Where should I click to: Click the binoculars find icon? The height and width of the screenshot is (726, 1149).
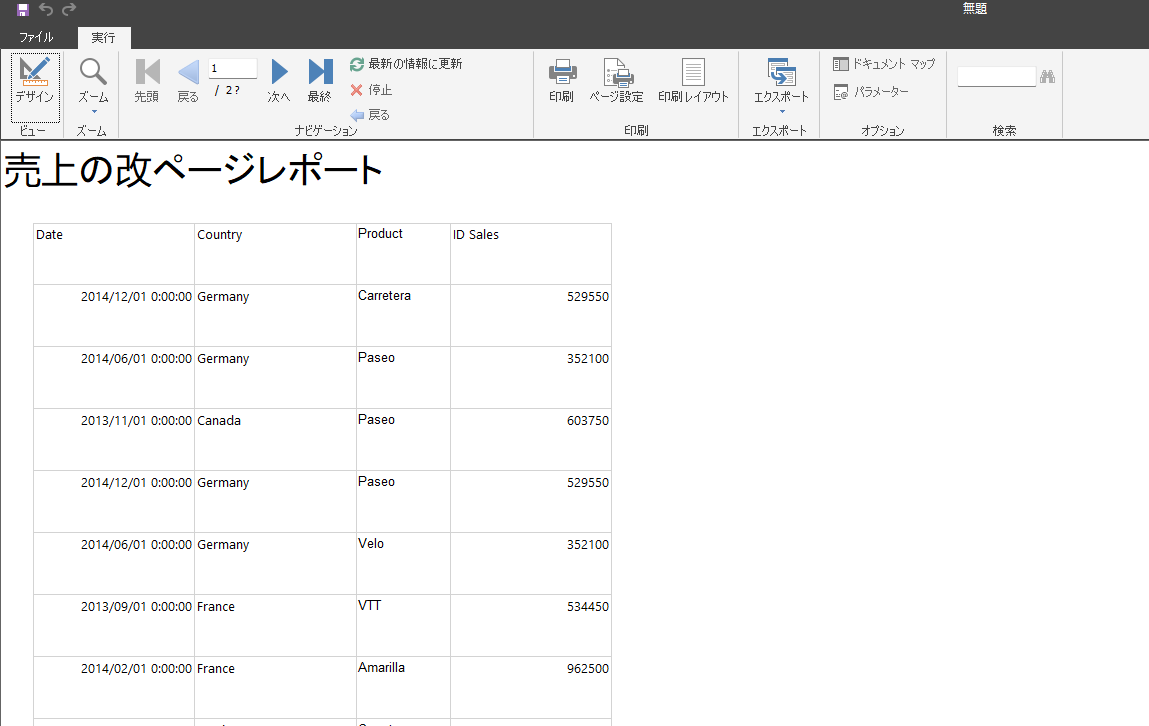[x=1048, y=76]
